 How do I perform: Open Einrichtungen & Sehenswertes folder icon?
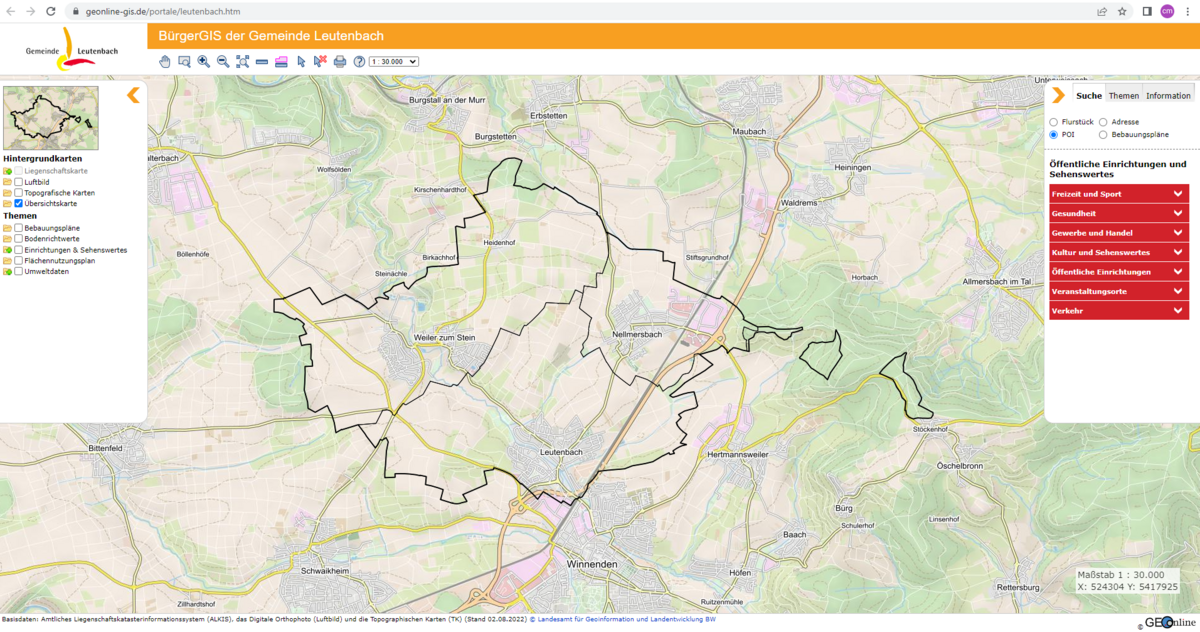coord(7,250)
